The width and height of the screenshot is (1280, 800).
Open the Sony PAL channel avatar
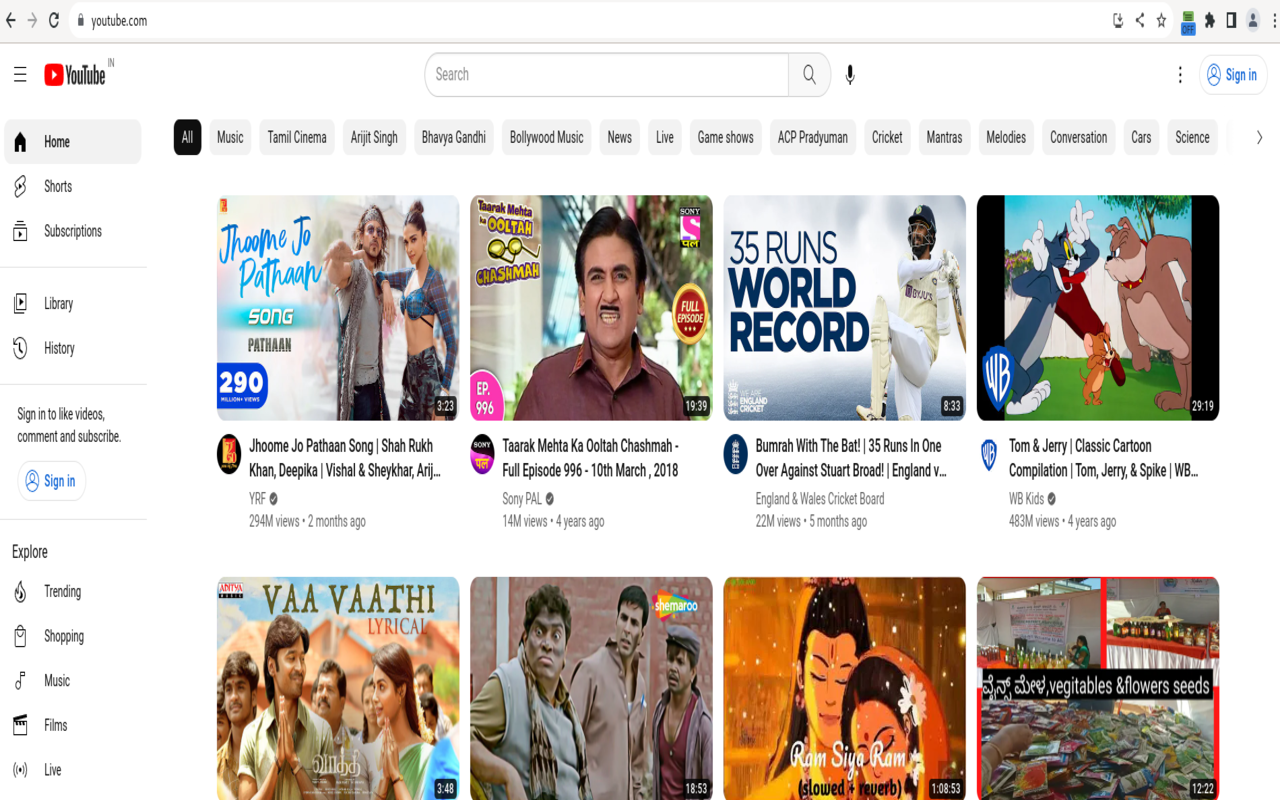(x=482, y=454)
